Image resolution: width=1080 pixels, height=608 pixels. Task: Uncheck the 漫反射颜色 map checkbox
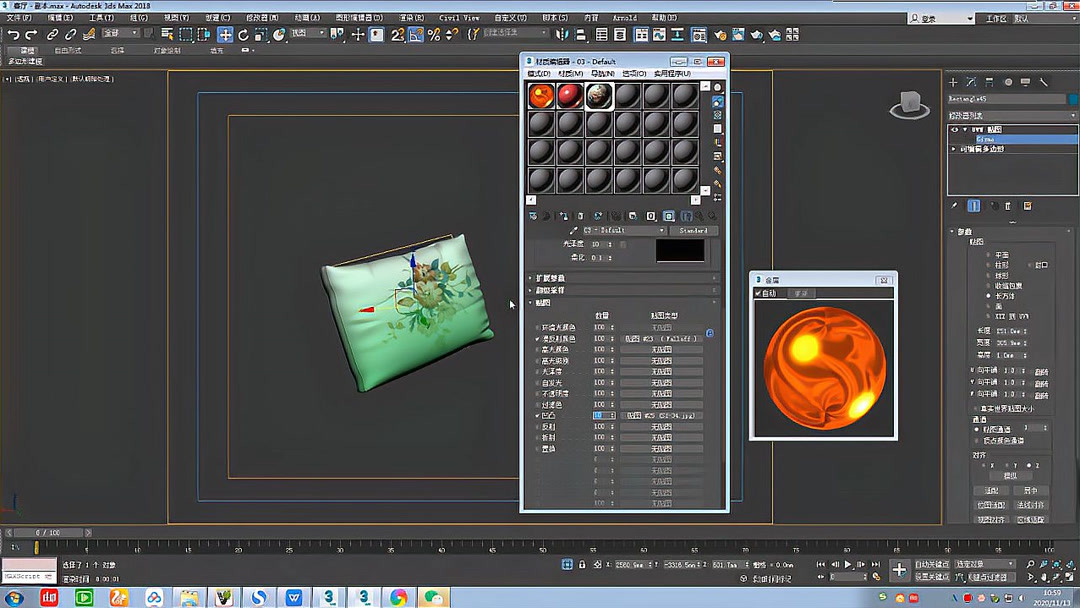(x=537, y=338)
